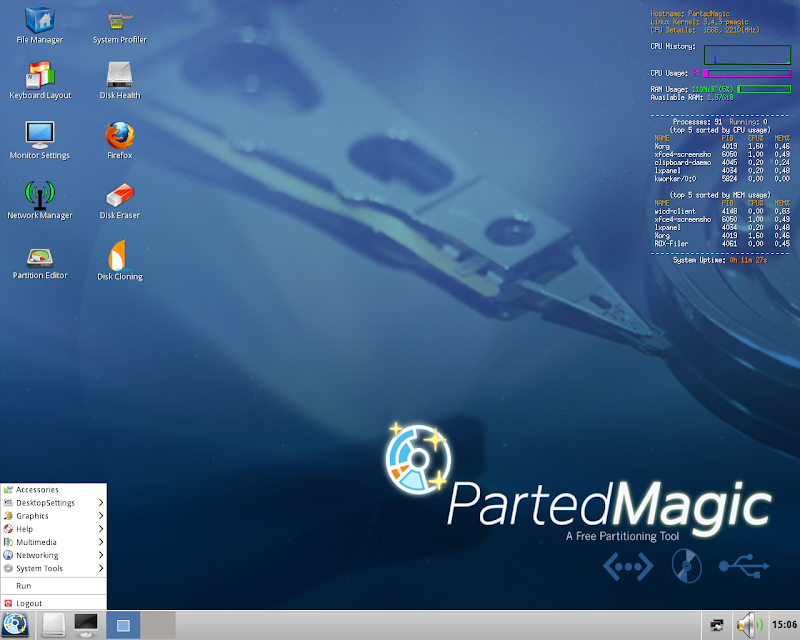This screenshot has height=640, width=800.
Task: Open the Accessories menu entry
Action: coord(54,489)
